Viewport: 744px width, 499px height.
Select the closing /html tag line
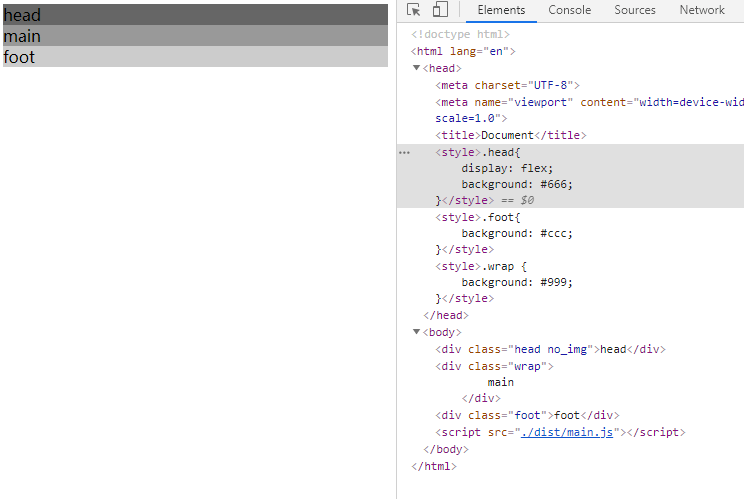point(434,466)
